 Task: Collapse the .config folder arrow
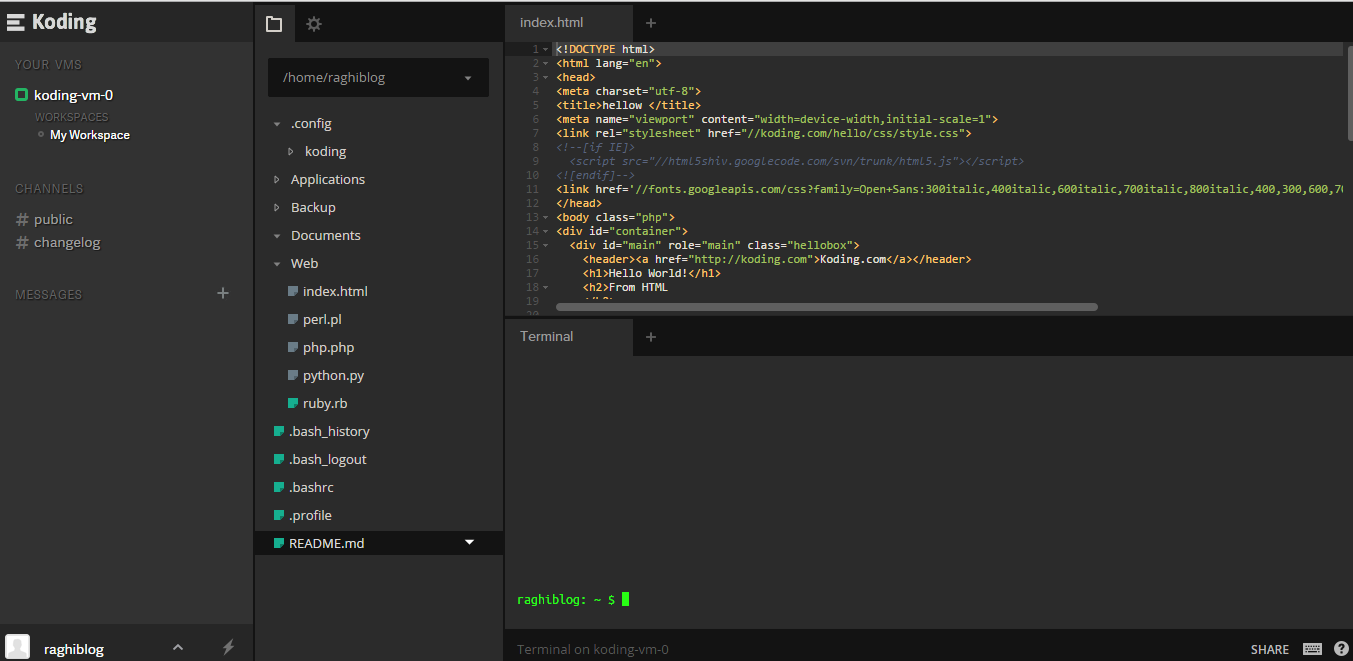click(x=277, y=124)
